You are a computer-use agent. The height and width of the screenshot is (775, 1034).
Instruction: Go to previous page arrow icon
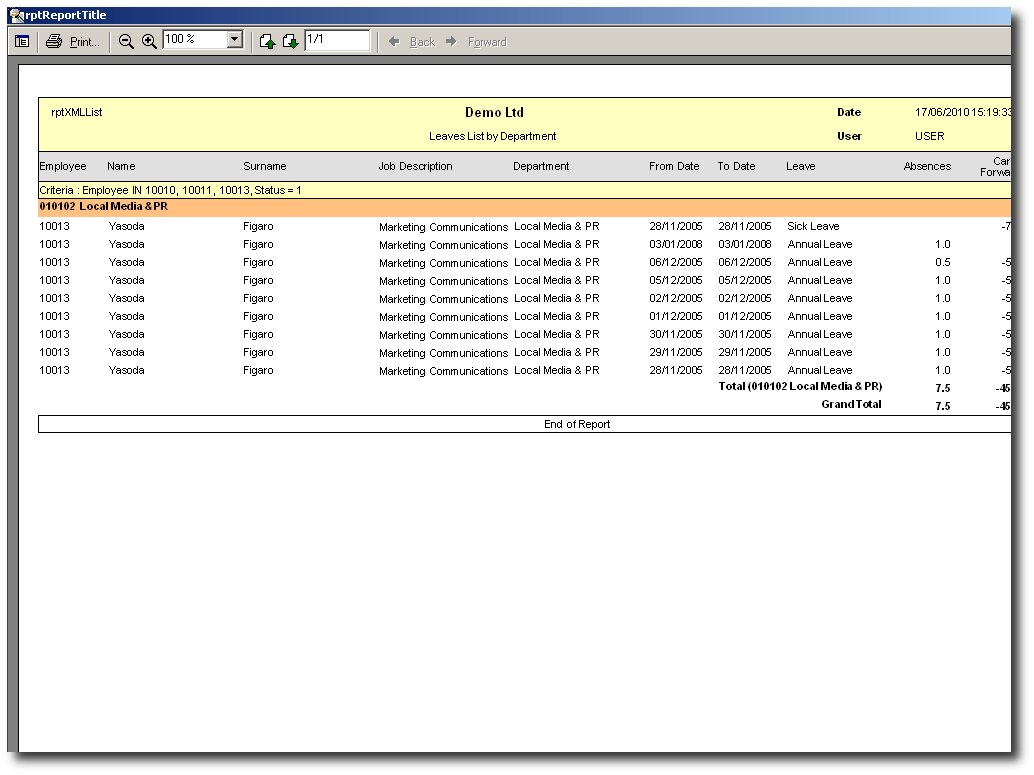pyautogui.click(x=267, y=42)
